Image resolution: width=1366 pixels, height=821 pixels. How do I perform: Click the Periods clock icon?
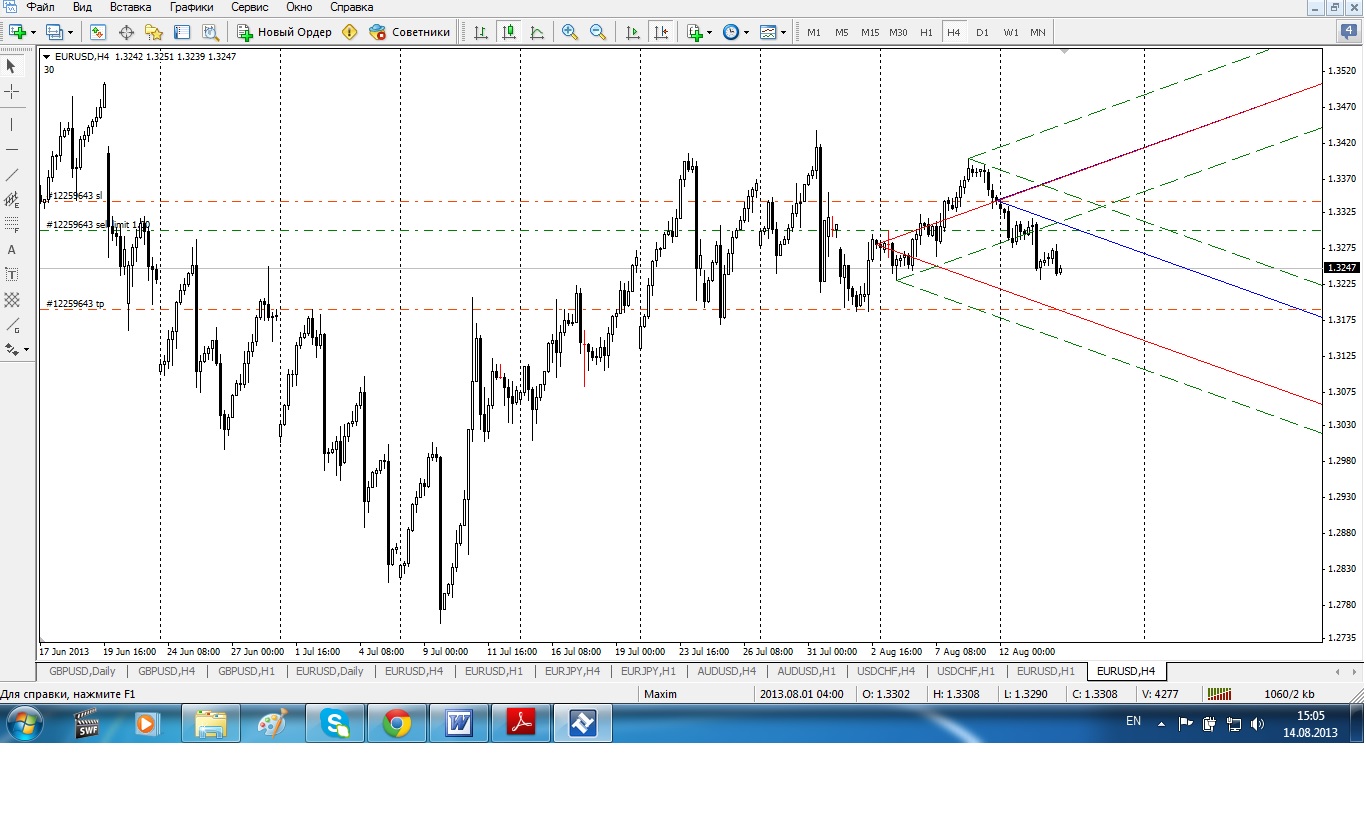tap(731, 32)
